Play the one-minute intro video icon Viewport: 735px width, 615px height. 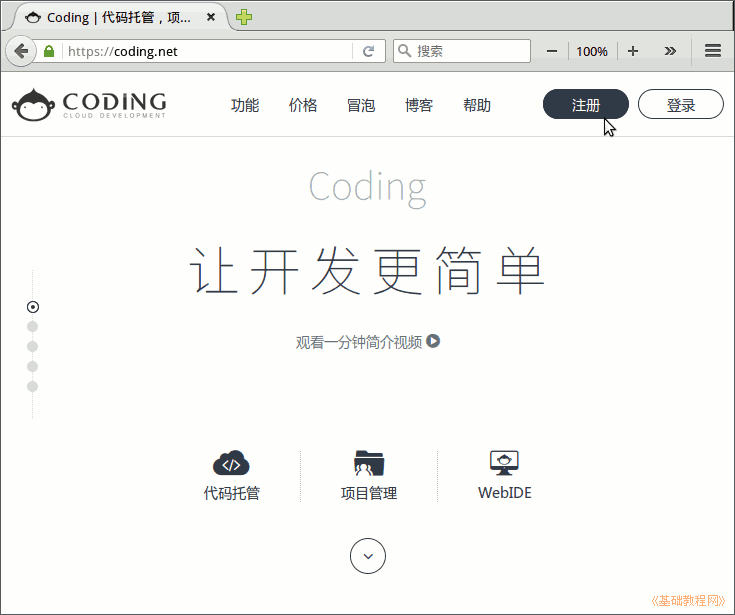coord(433,341)
